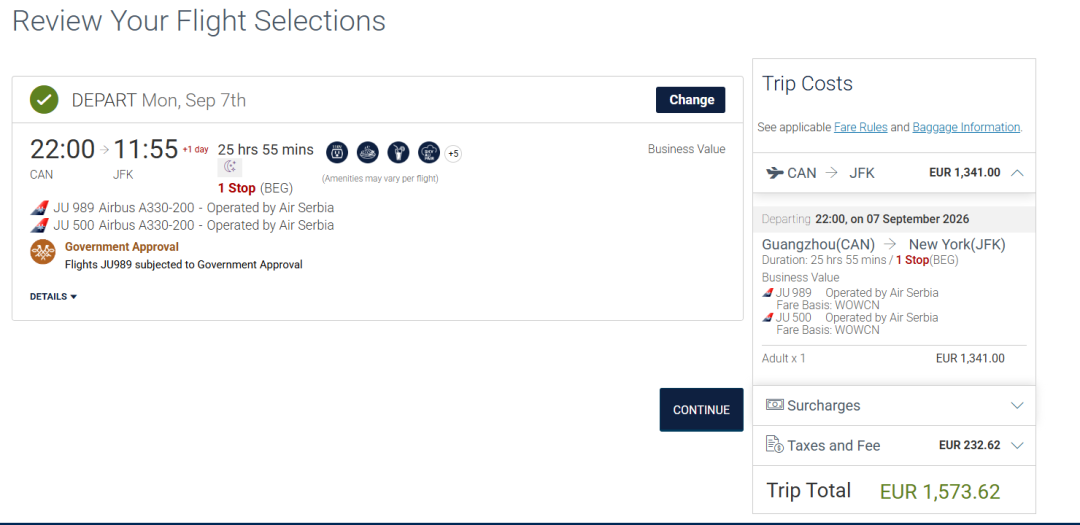The image size is (1080, 525).
Task: Click the meal service amenity icon
Action: 368,152
